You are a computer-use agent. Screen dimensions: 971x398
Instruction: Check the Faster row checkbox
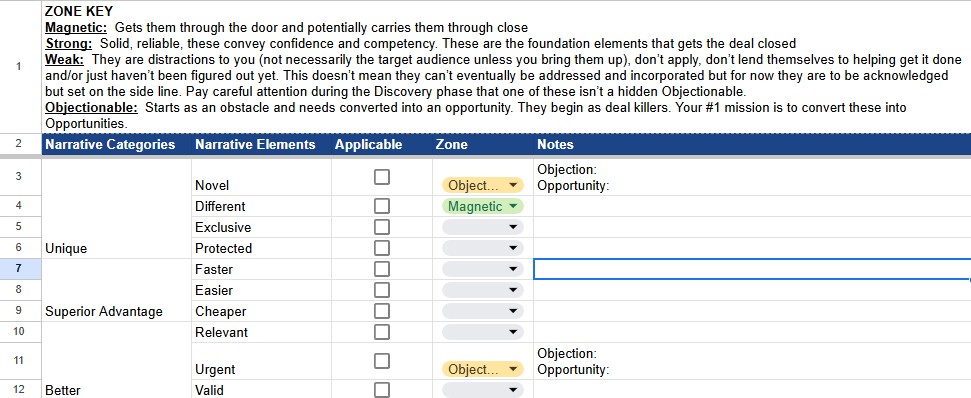382,269
